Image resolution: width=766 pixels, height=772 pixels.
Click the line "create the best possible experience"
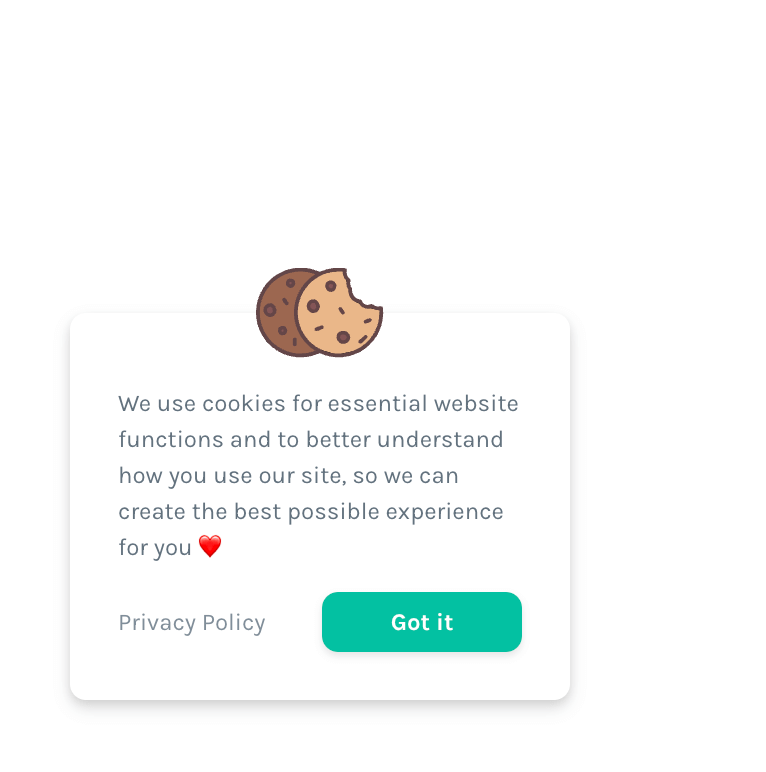point(310,512)
